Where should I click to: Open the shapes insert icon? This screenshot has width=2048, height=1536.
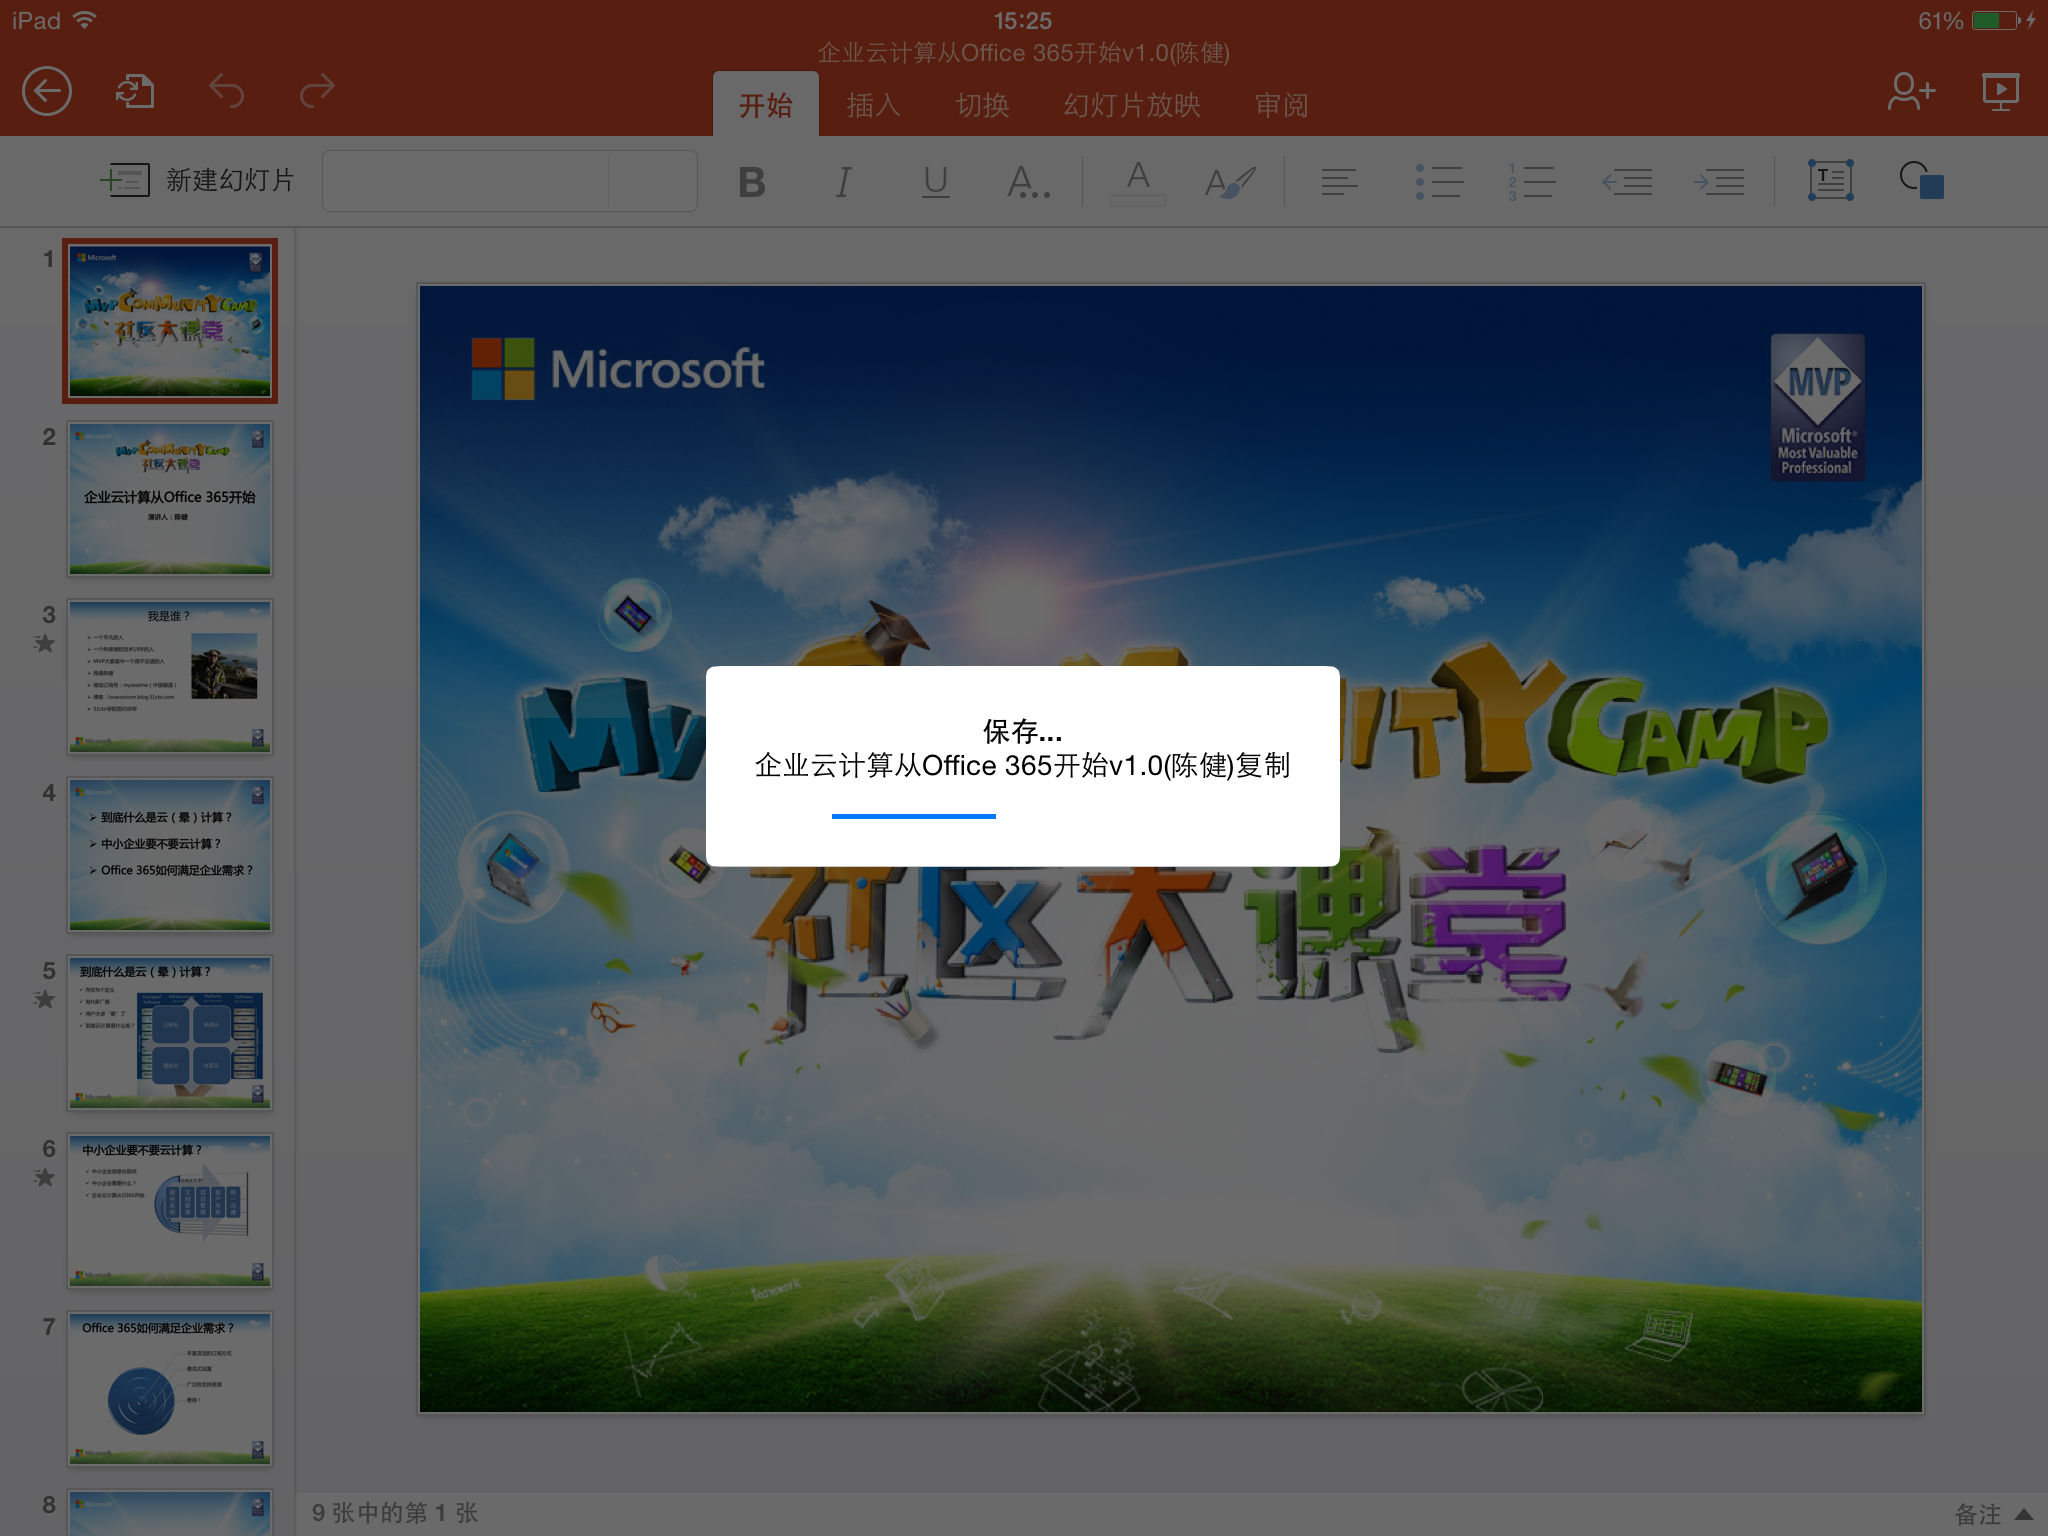click(x=1921, y=180)
